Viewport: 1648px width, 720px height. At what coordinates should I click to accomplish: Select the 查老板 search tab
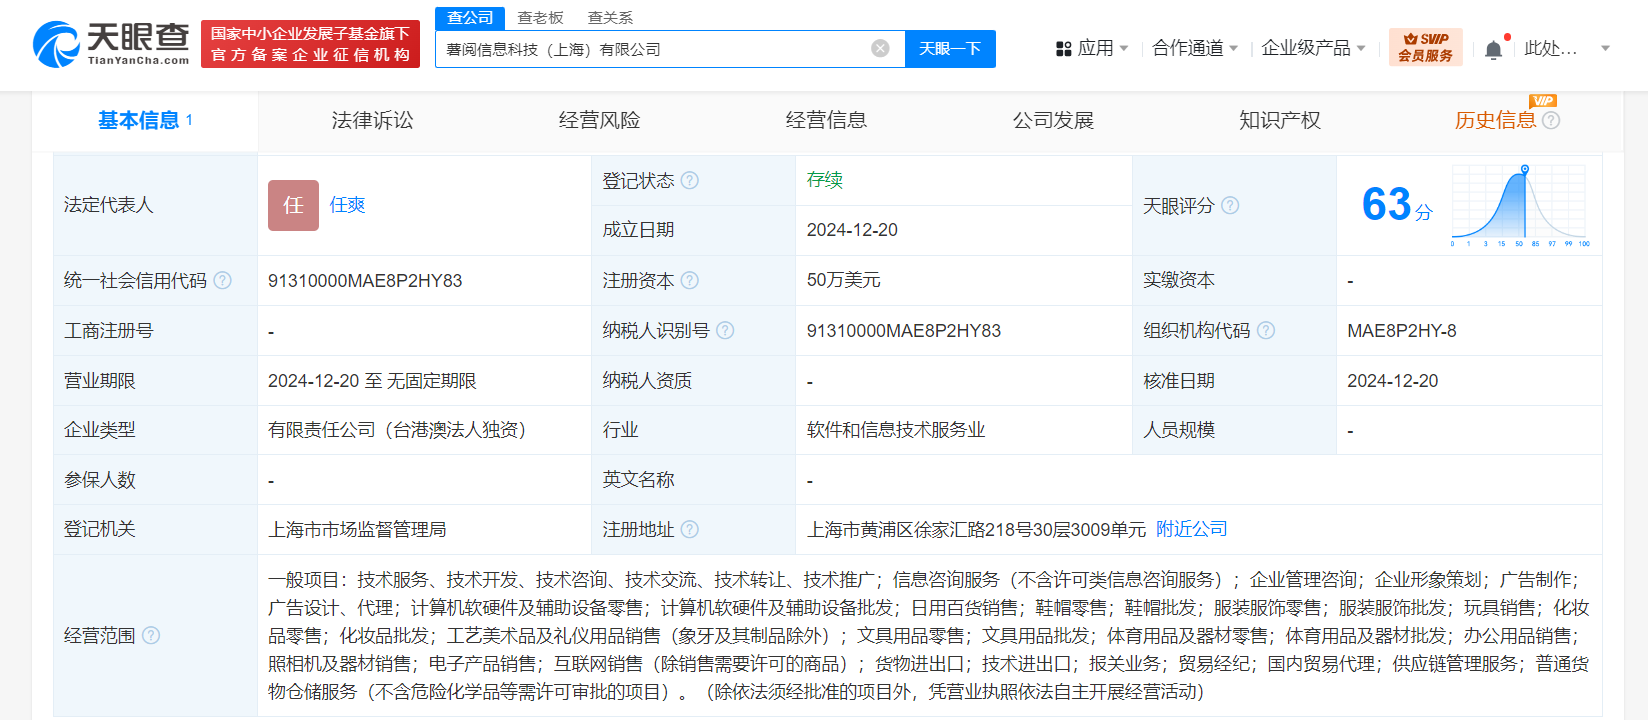pos(540,18)
